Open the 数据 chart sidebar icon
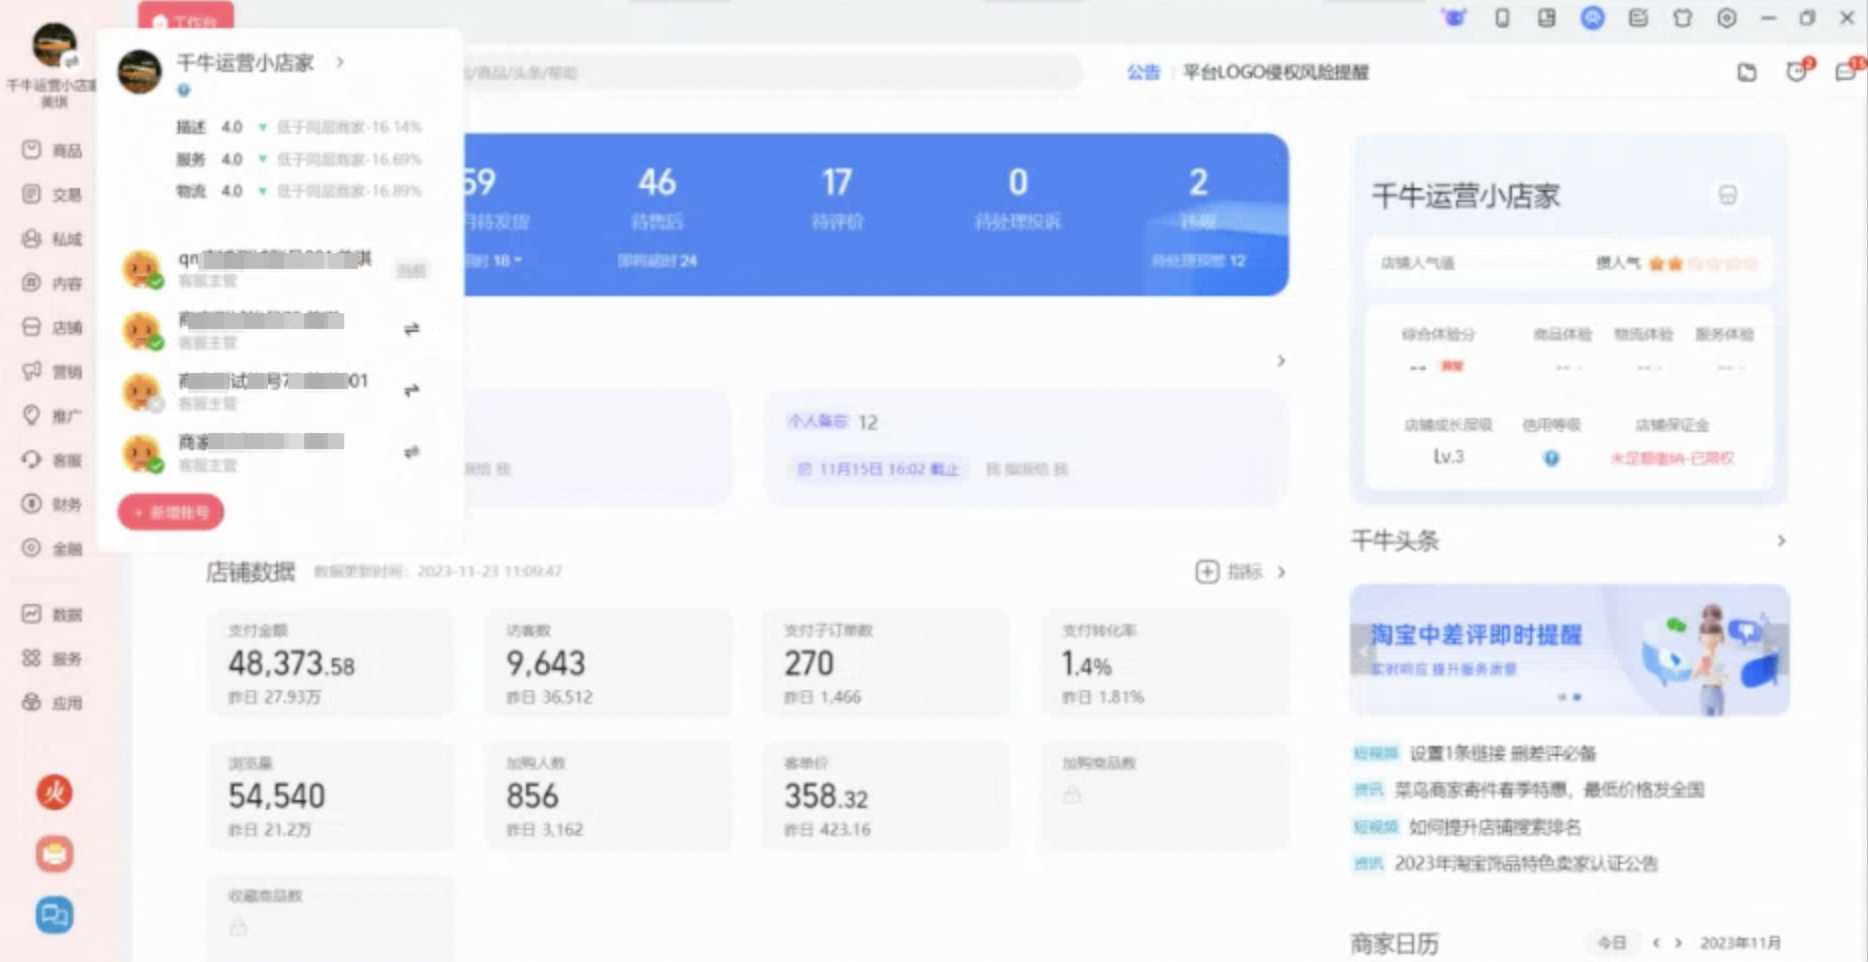This screenshot has height=962, width=1868. point(32,613)
